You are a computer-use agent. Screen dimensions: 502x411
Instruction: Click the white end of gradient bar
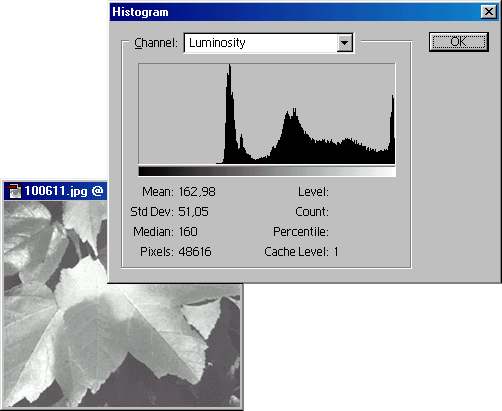click(x=387, y=171)
